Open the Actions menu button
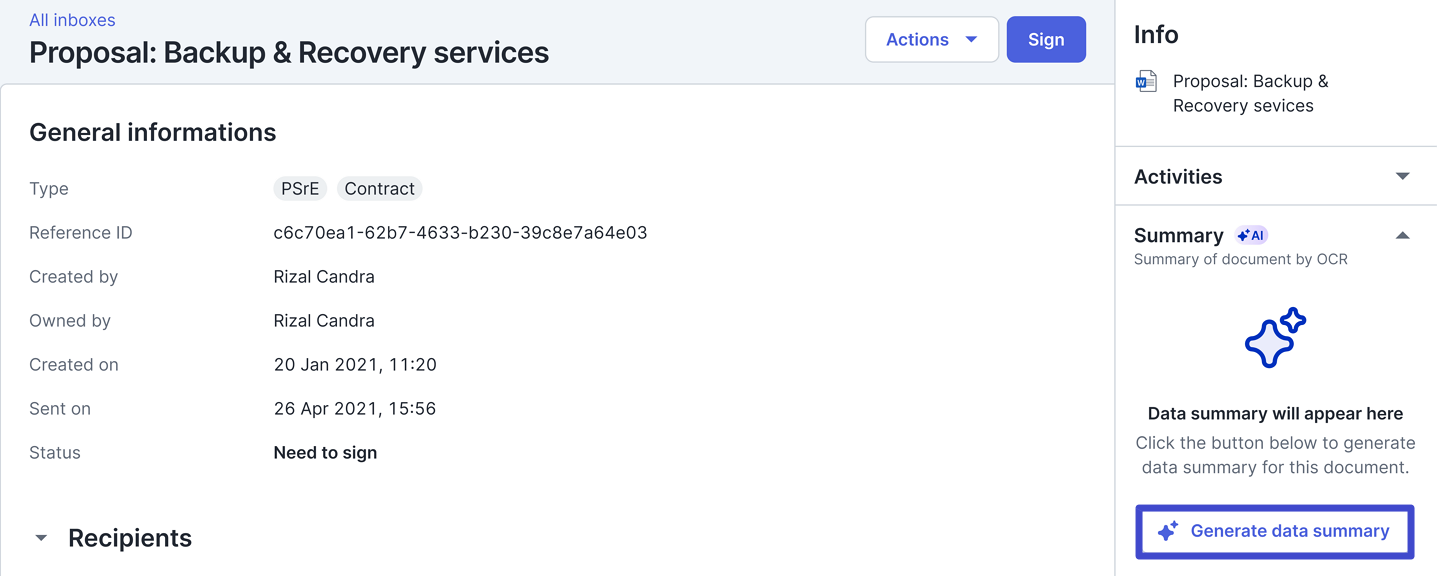Image resolution: width=1437 pixels, height=576 pixels. pyautogui.click(x=917, y=40)
